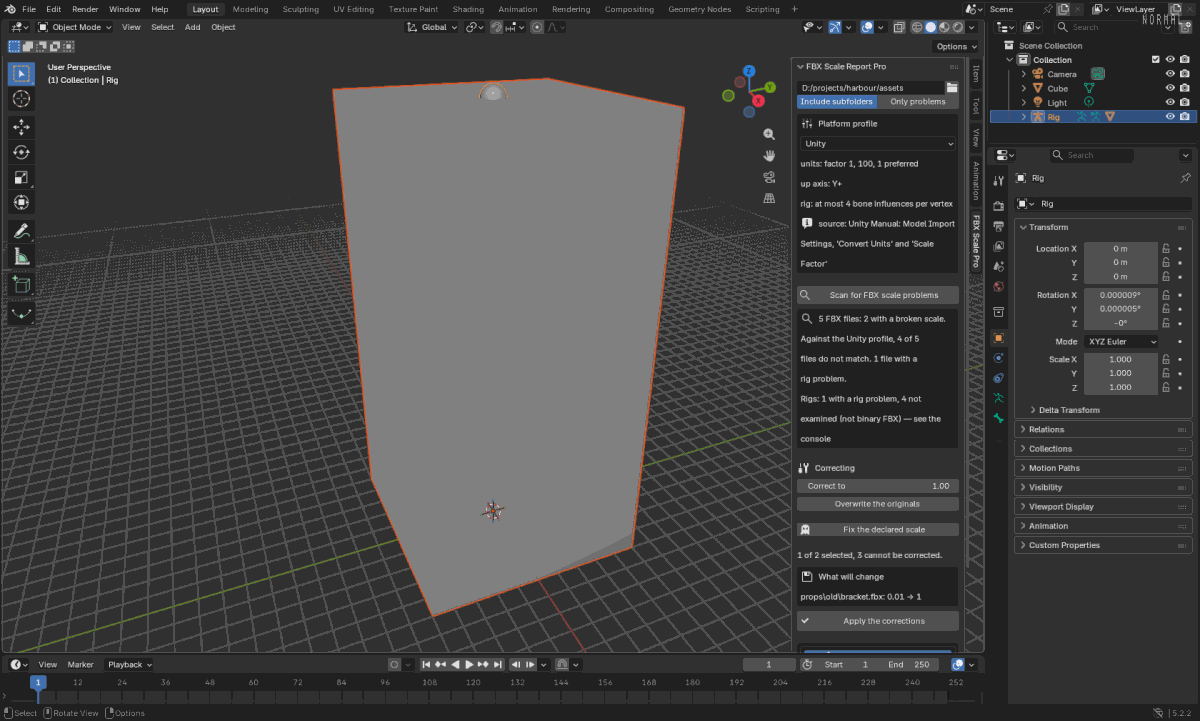Toggle the camera view icon
Image resolution: width=1200 pixels, height=721 pixels.
[769, 177]
